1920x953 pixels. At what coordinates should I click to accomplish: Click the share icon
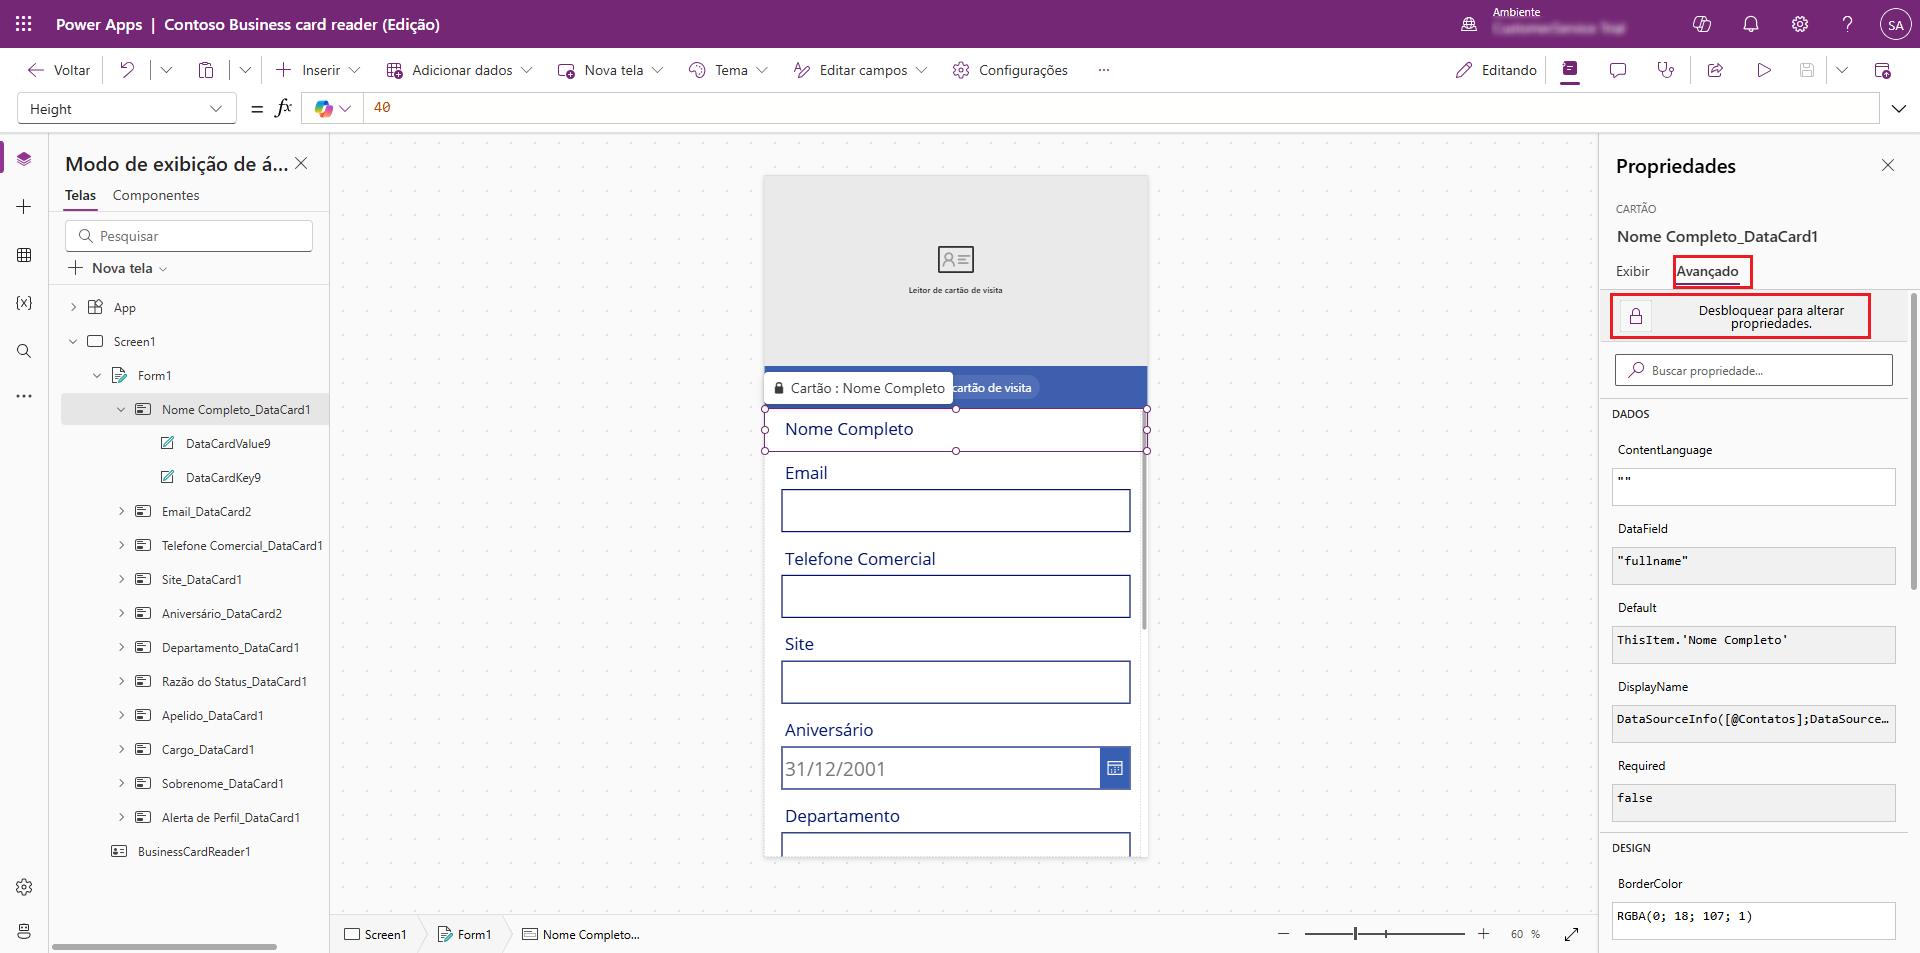(x=1715, y=70)
